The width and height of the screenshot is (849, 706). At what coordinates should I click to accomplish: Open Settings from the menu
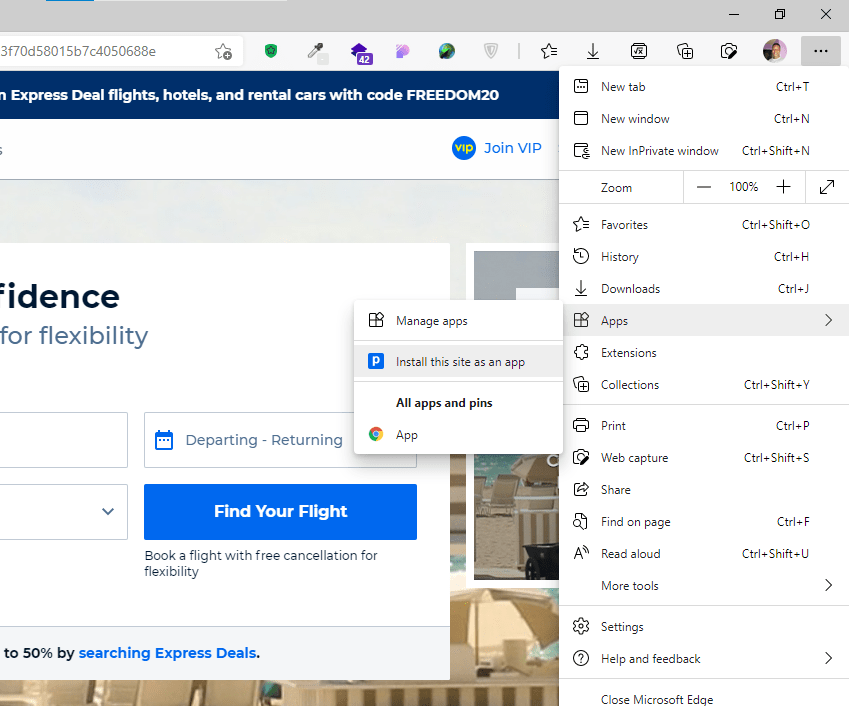click(704, 626)
